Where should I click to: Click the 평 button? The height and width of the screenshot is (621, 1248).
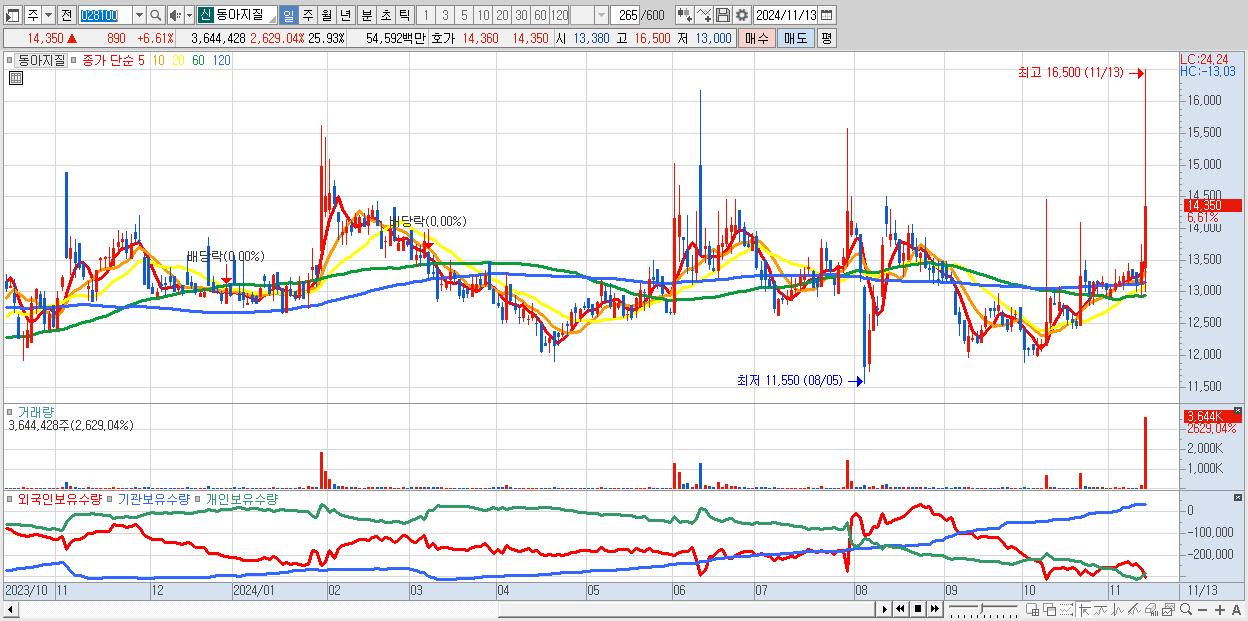coord(826,38)
